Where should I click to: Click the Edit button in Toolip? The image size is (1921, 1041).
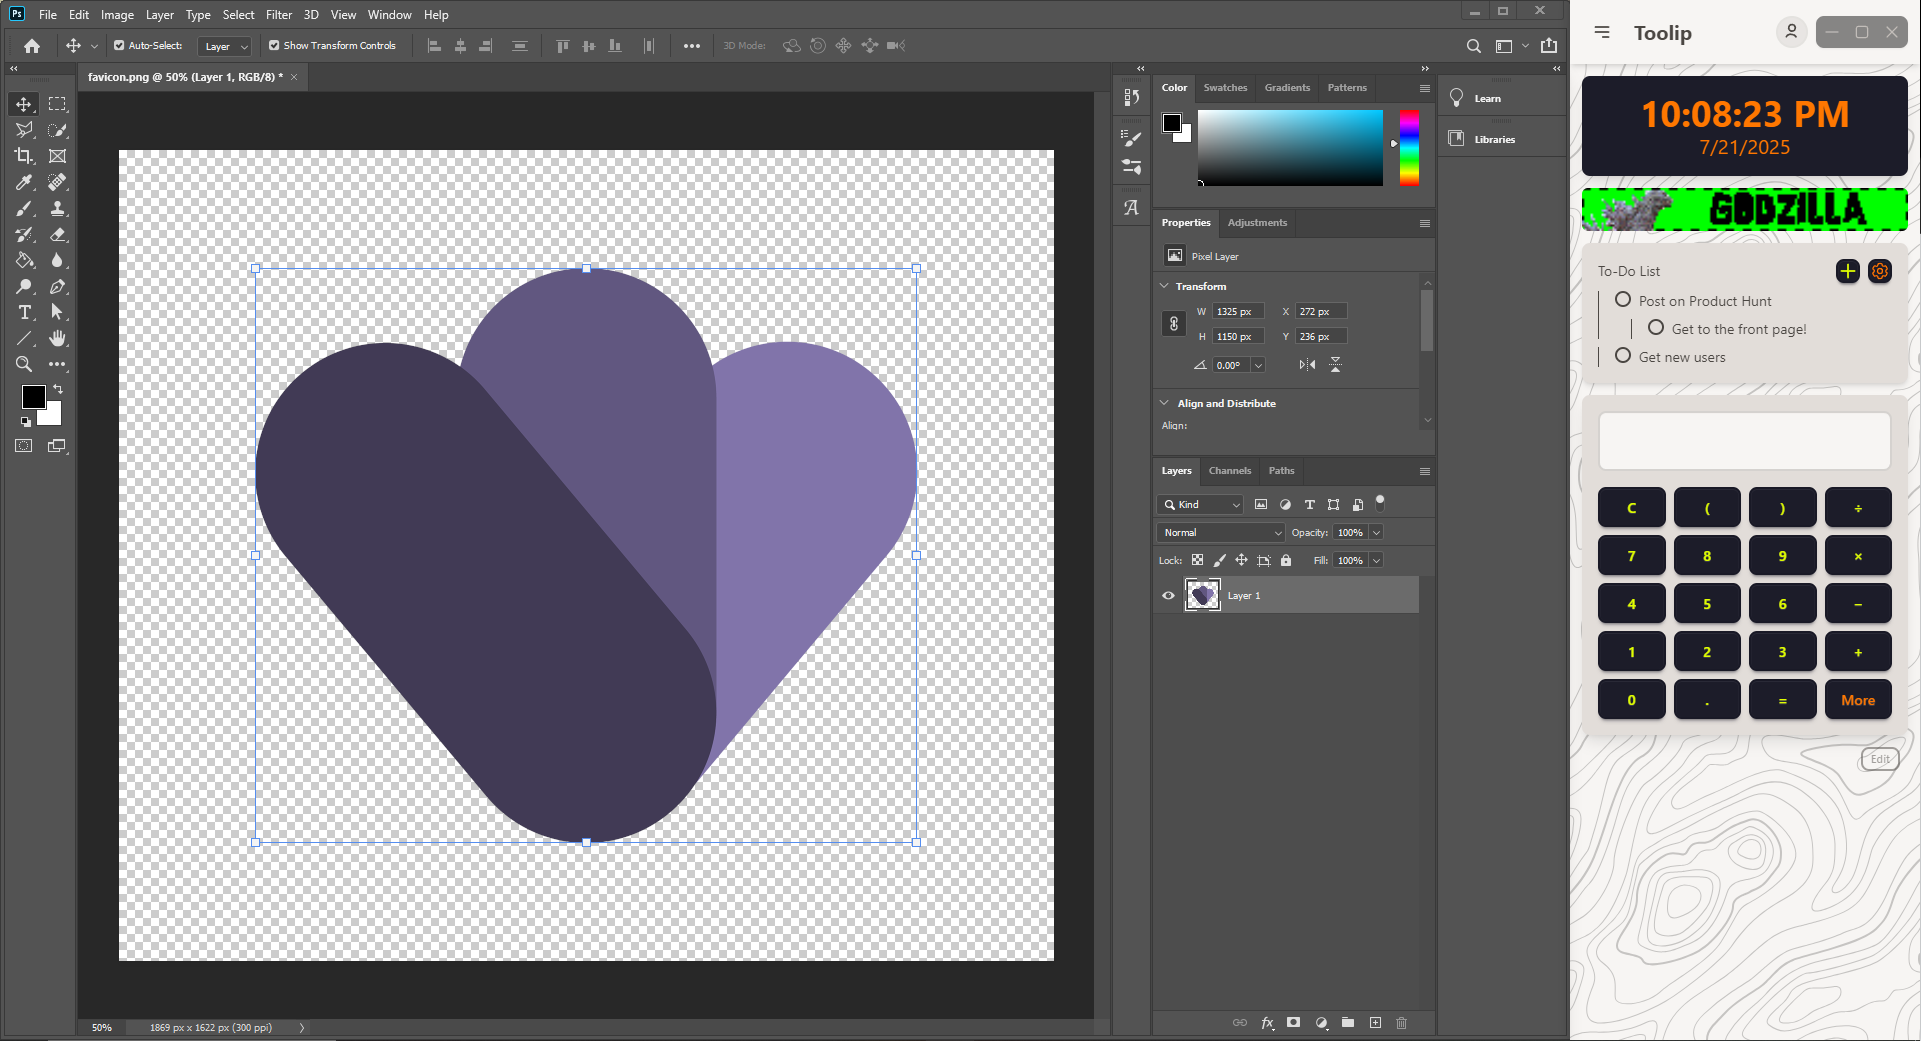coord(1880,759)
